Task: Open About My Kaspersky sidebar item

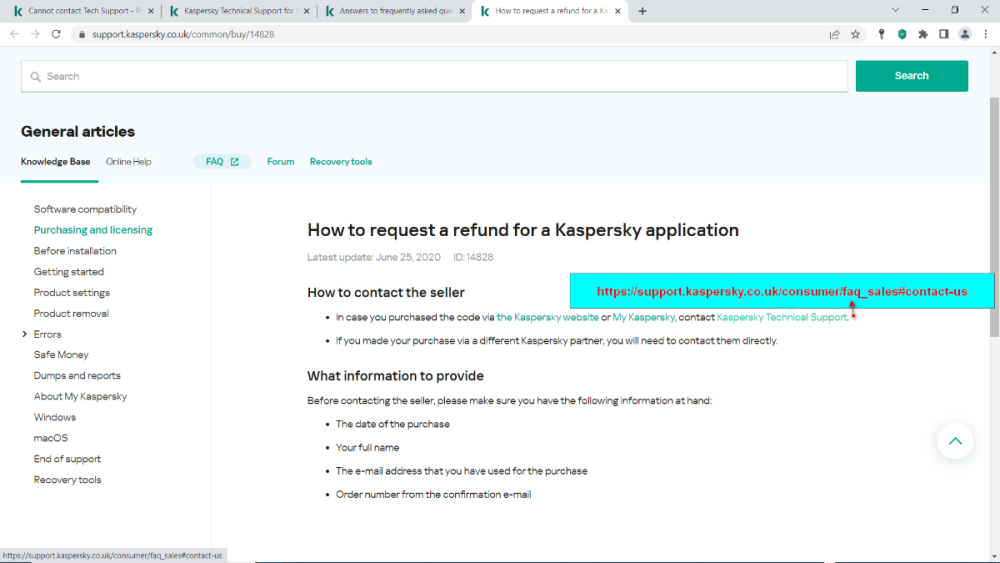Action: coord(80,396)
